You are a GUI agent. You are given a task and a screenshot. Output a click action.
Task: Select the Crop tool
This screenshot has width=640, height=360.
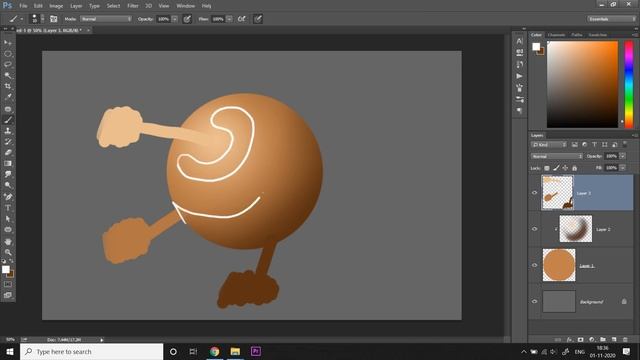8,86
